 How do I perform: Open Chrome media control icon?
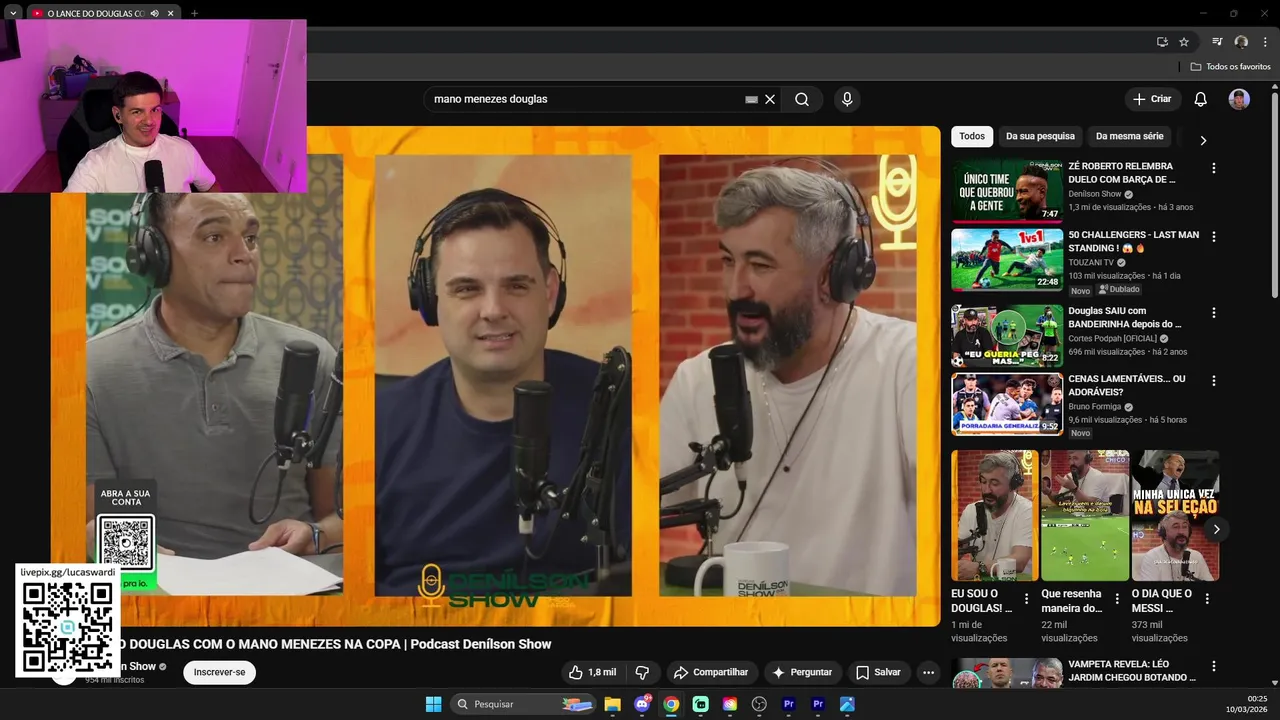click(x=1217, y=42)
